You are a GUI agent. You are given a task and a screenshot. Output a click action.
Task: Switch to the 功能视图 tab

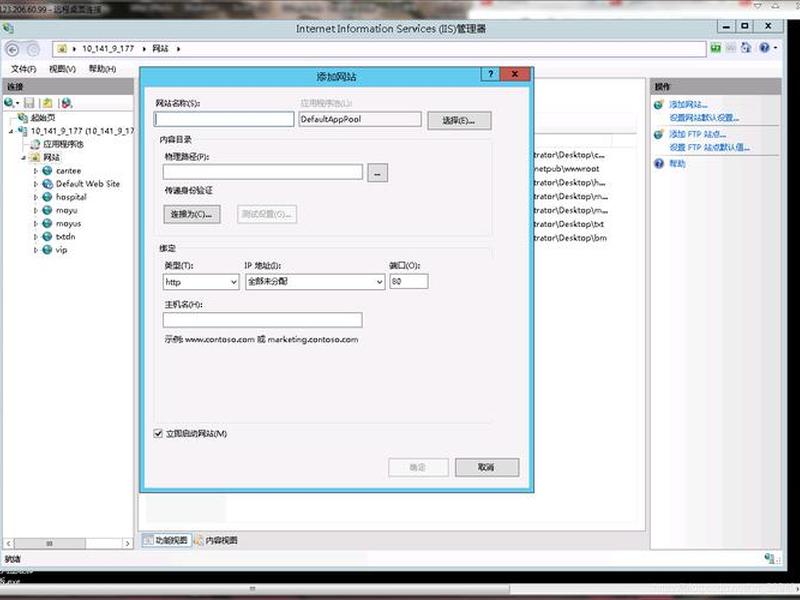pyautogui.click(x=166, y=540)
